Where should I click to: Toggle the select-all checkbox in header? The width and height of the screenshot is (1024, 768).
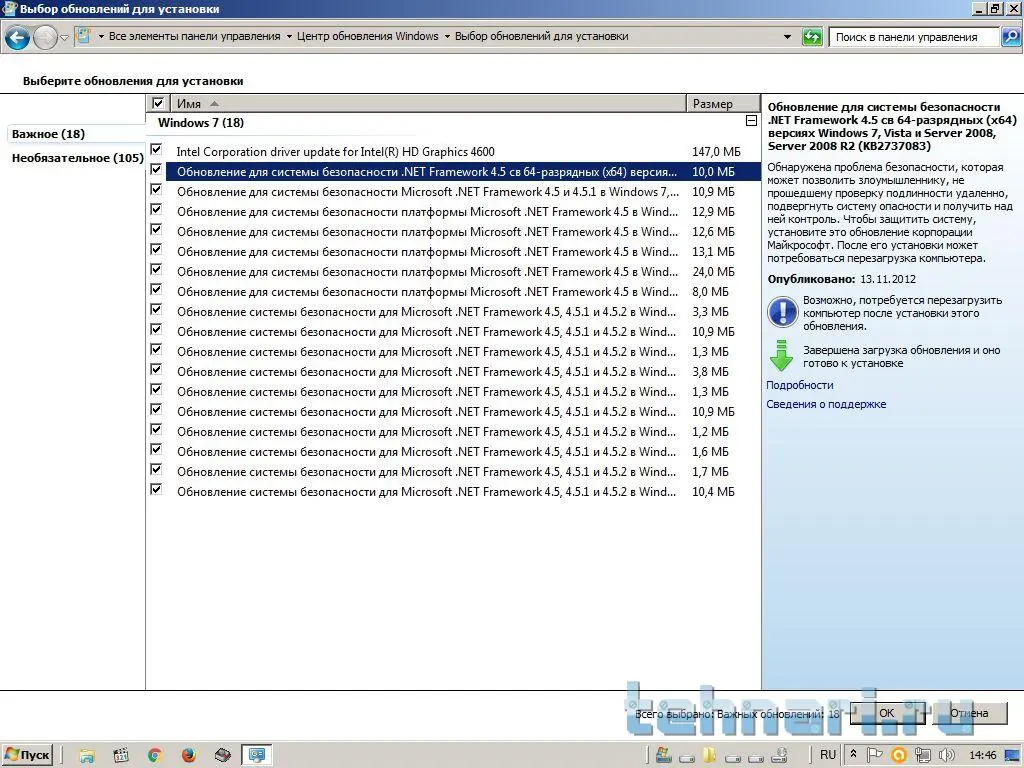pos(157,103)
